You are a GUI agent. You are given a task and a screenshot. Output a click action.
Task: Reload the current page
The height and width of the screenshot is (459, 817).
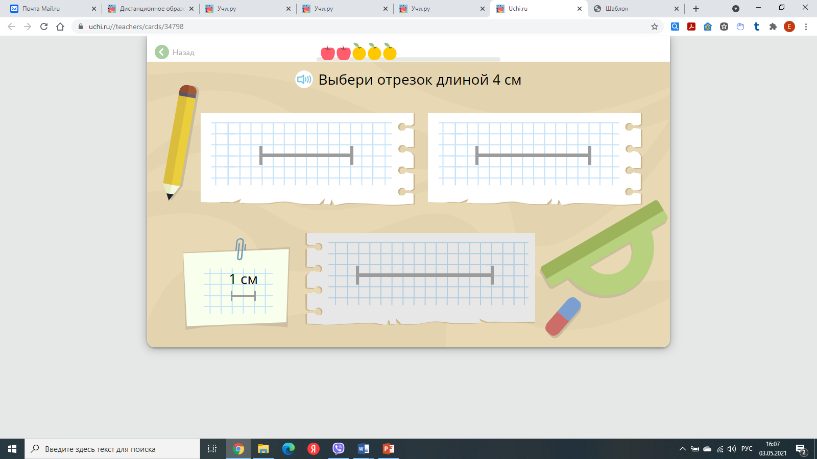coord(44,27)
